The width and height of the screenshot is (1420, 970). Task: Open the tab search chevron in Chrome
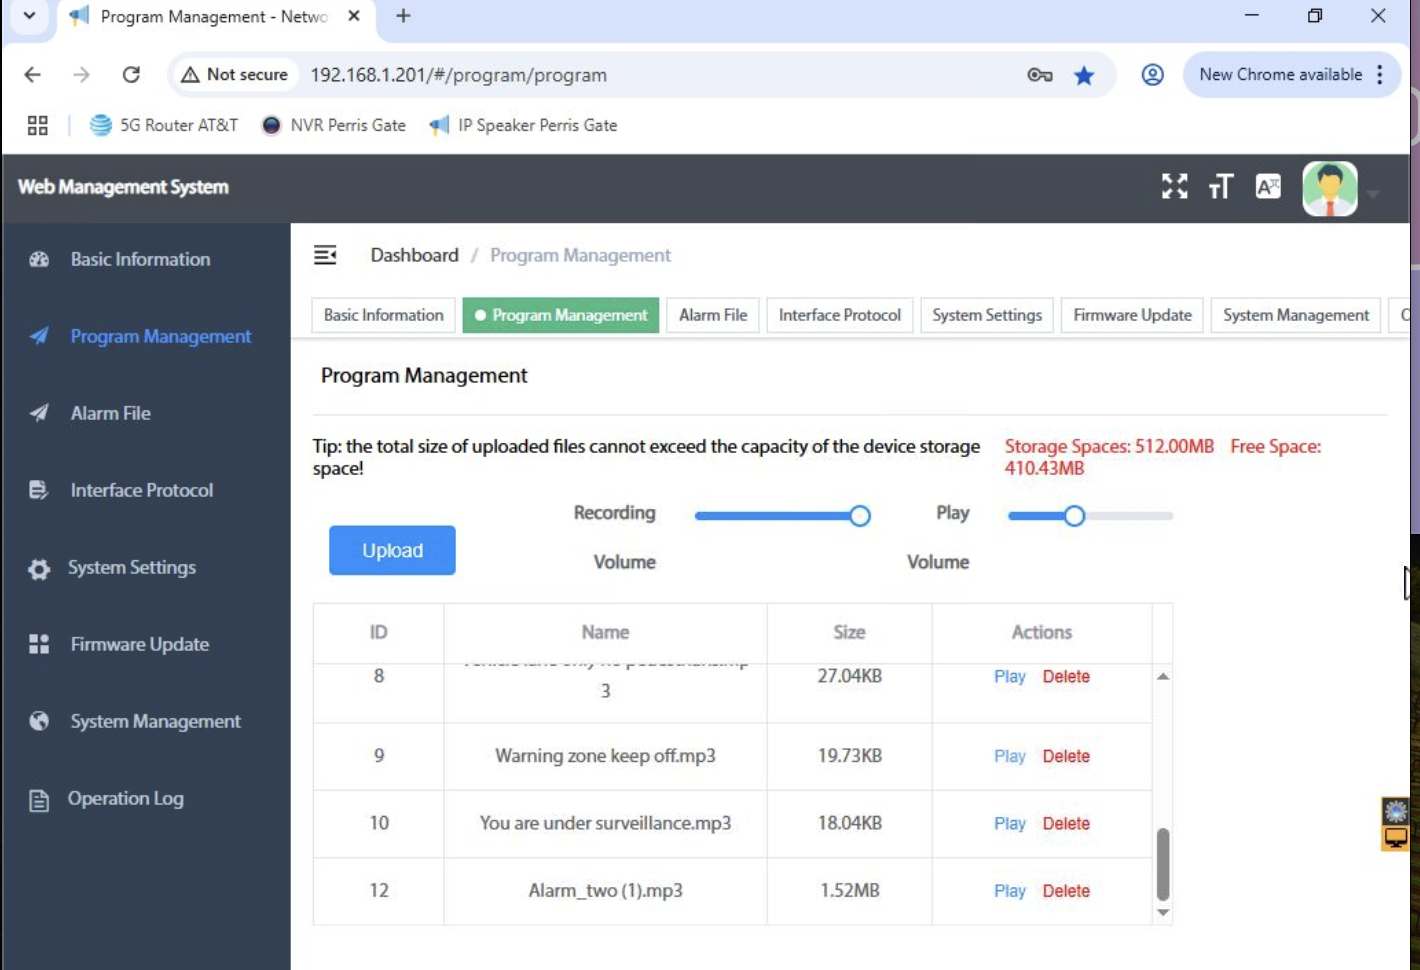coord(29,16)
